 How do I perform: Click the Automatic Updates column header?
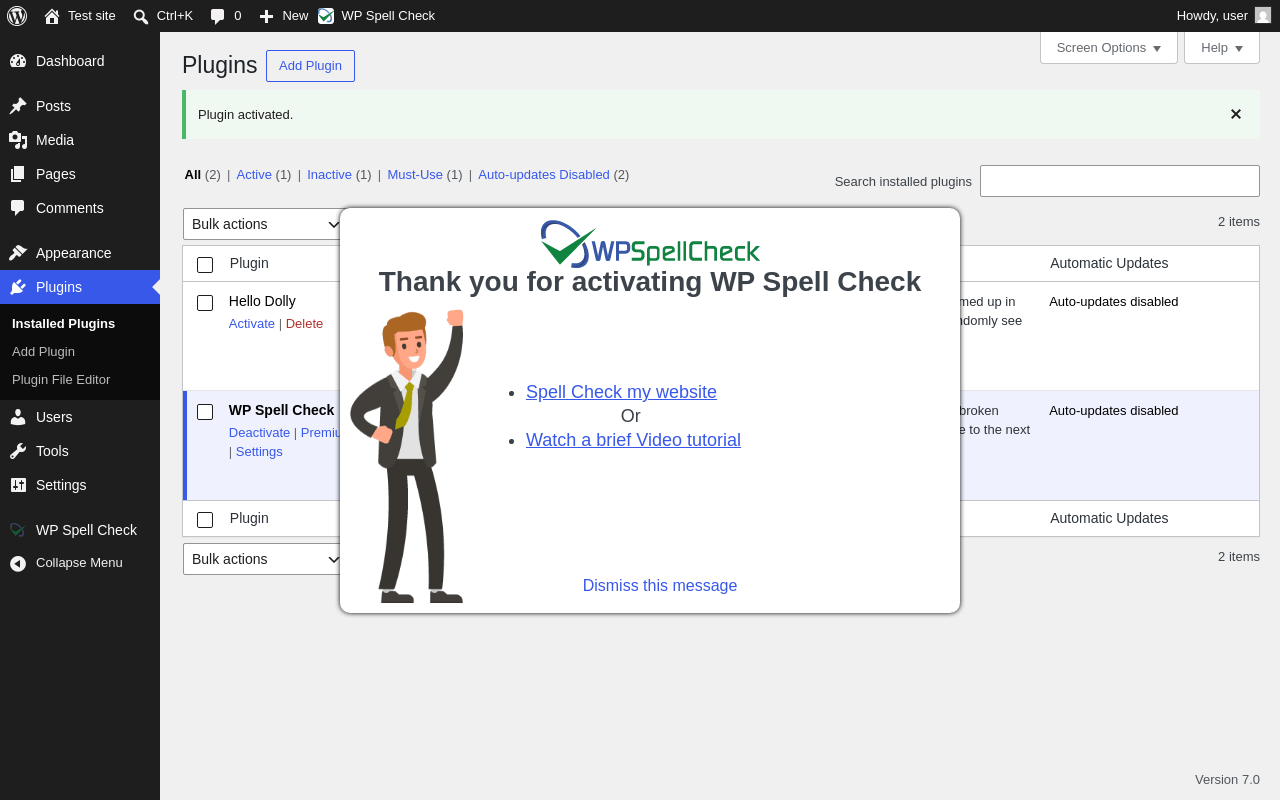point(1109,263)
